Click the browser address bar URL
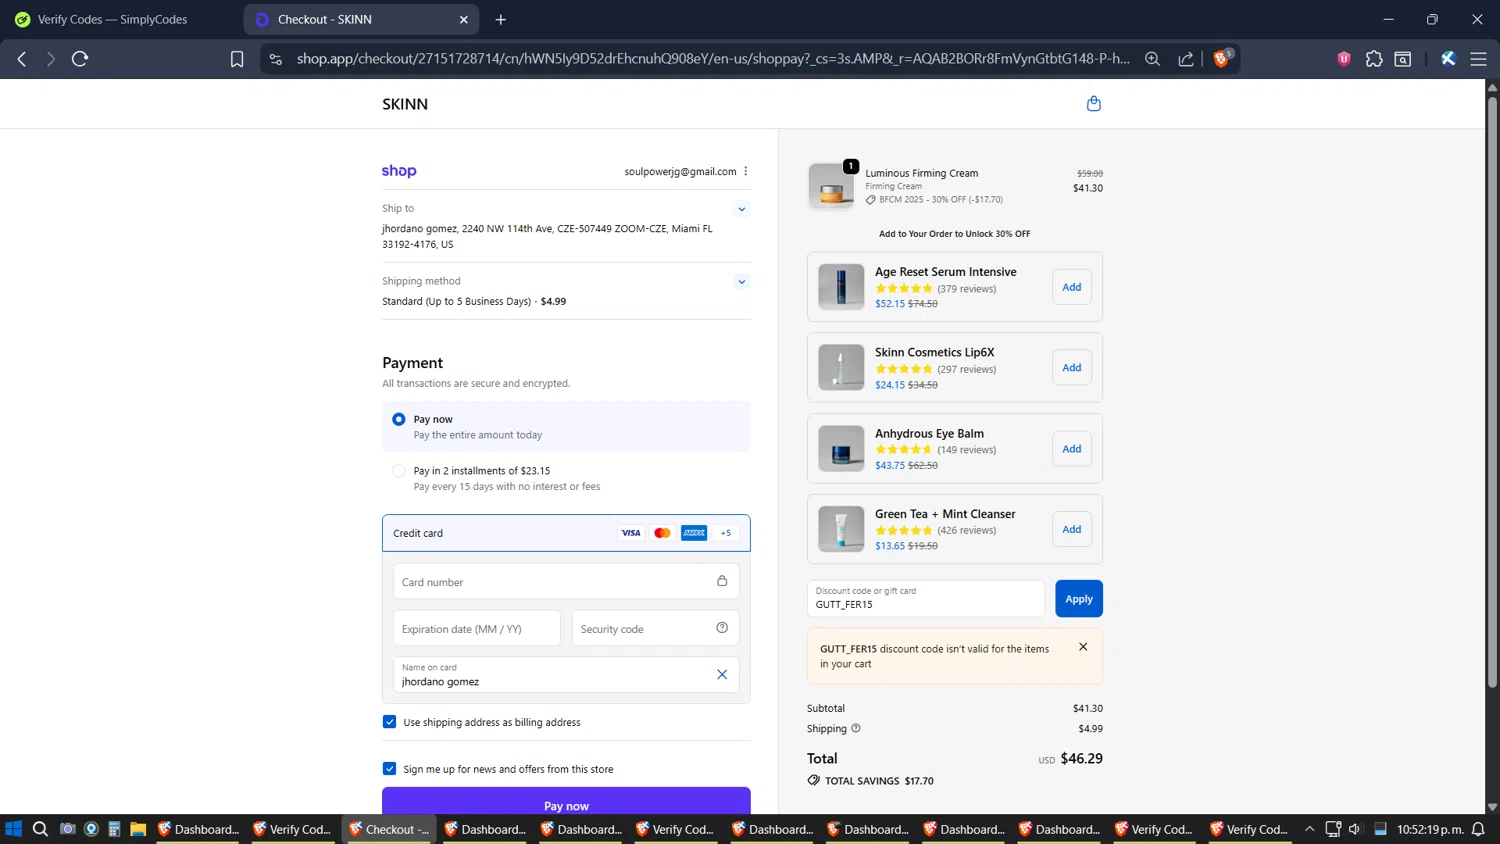Screen dimensions: 1500x844 tap(713, 59)
